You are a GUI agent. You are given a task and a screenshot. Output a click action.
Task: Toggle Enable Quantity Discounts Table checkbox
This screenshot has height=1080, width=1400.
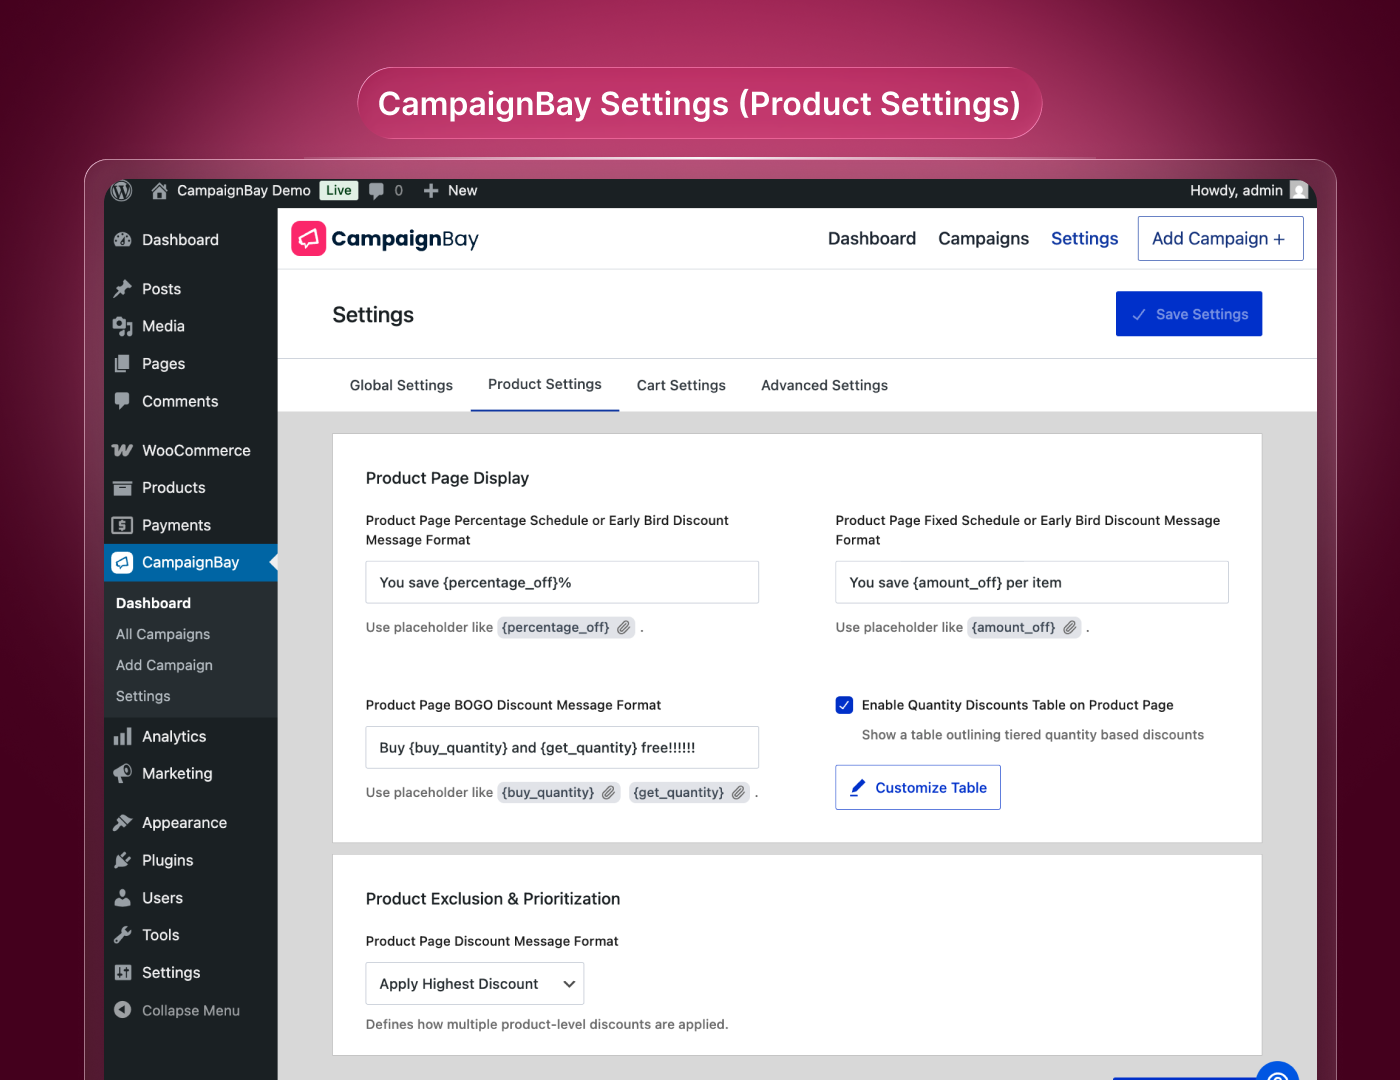(844, 705)
